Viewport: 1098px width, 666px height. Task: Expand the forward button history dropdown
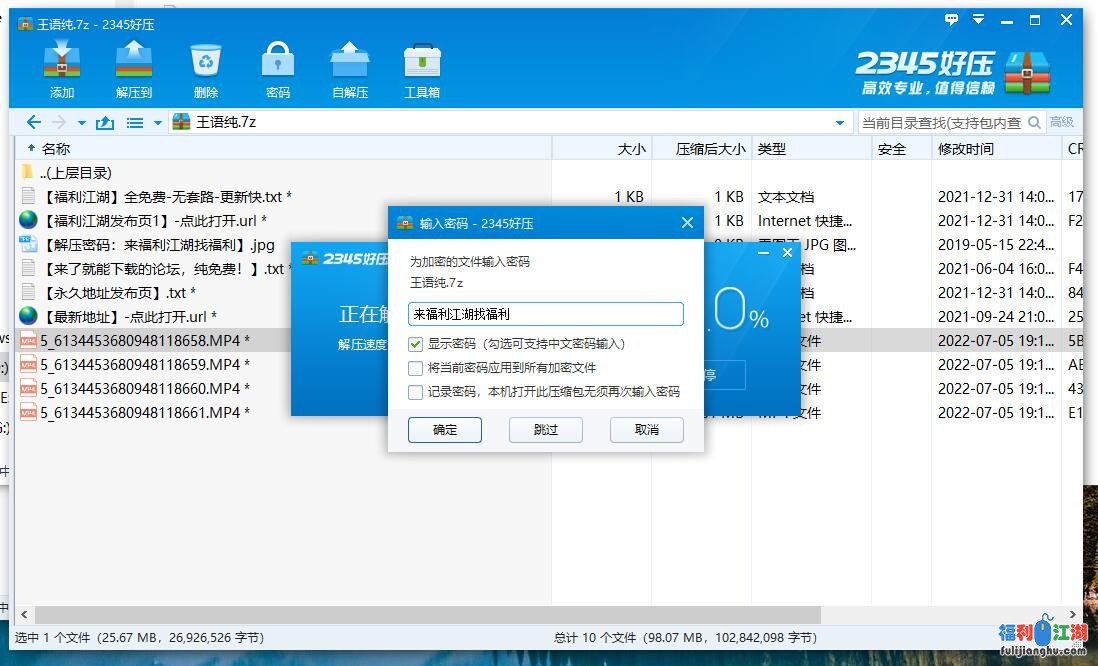[80, 121]
